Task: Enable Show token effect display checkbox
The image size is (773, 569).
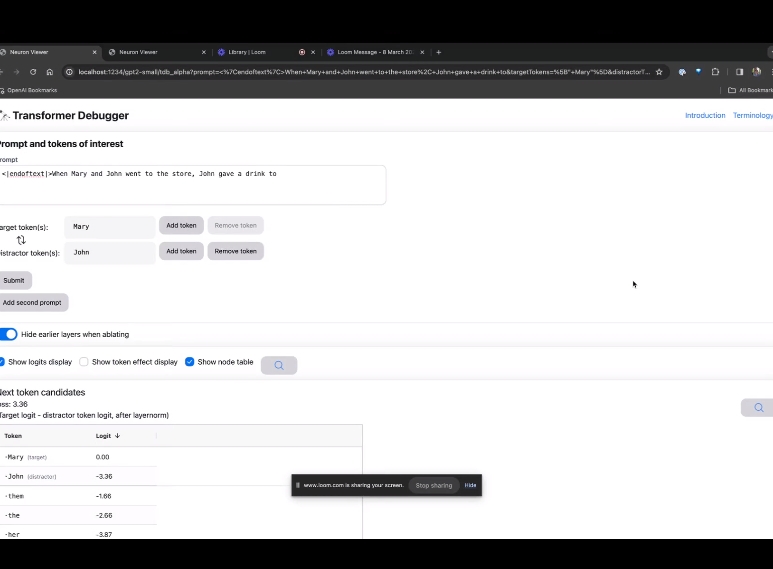Action: pyautogui.click(x=84, y=362)
